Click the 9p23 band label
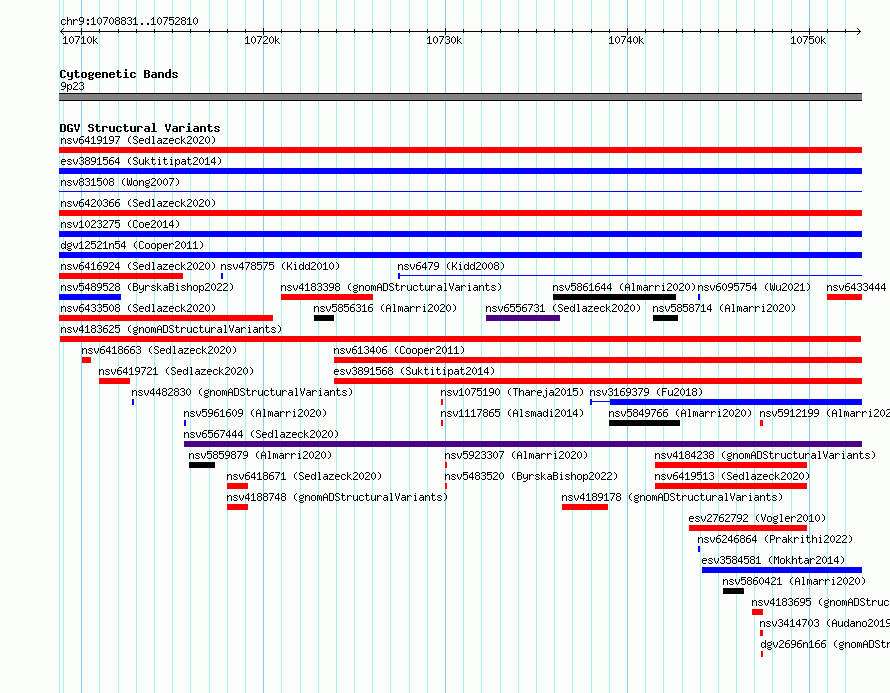 [72, 86]
